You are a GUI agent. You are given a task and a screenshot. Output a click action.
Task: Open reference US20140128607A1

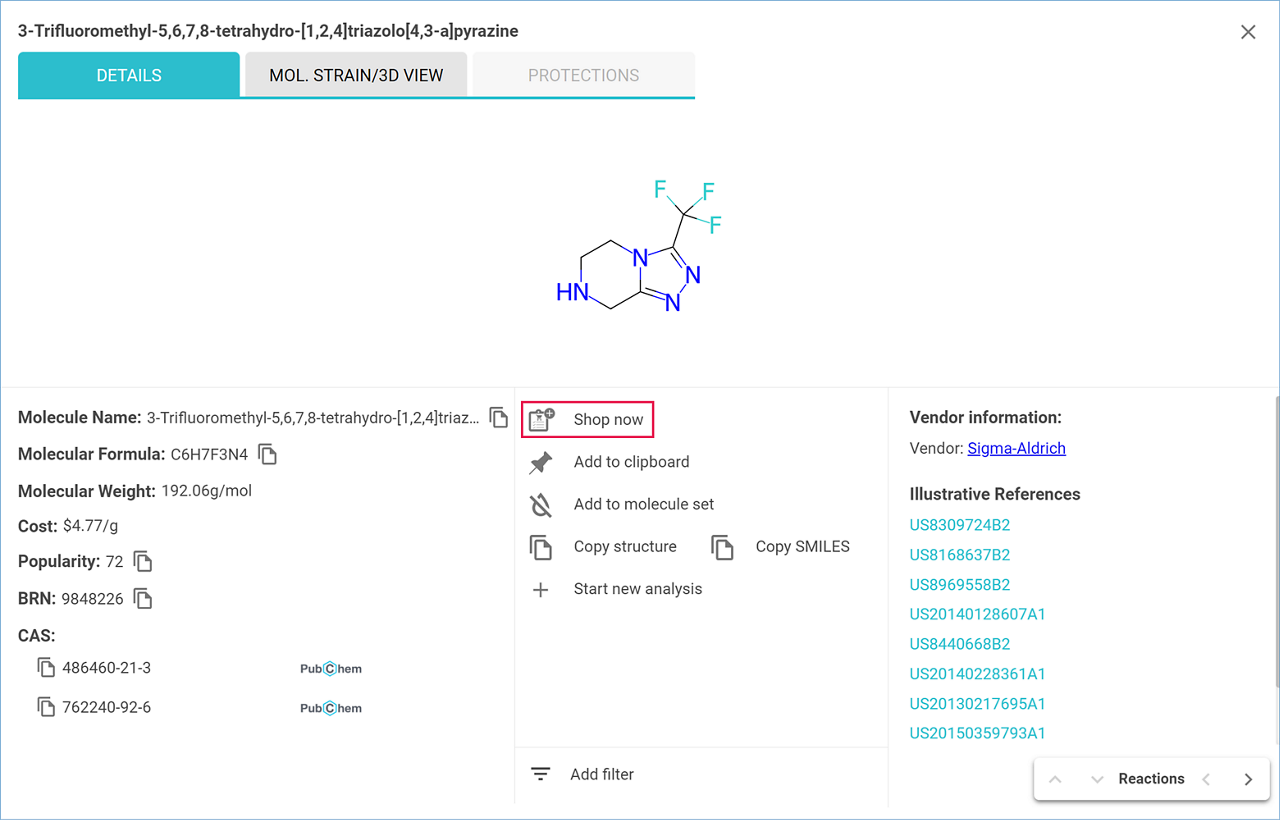tap(977, 614)
